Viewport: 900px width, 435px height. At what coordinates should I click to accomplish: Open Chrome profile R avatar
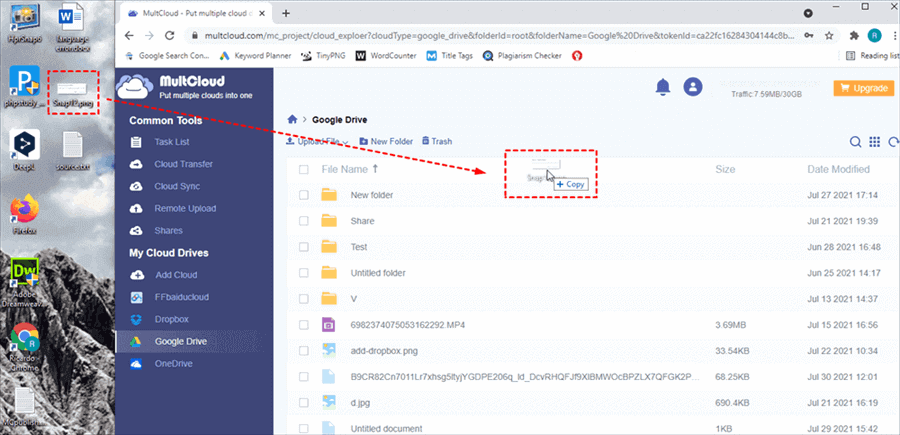tap(874, 36)
